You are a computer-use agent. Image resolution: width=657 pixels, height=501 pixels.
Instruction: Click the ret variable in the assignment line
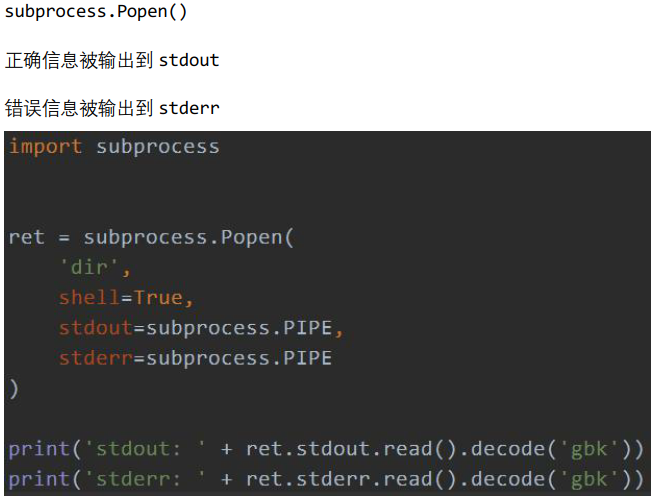27,237
